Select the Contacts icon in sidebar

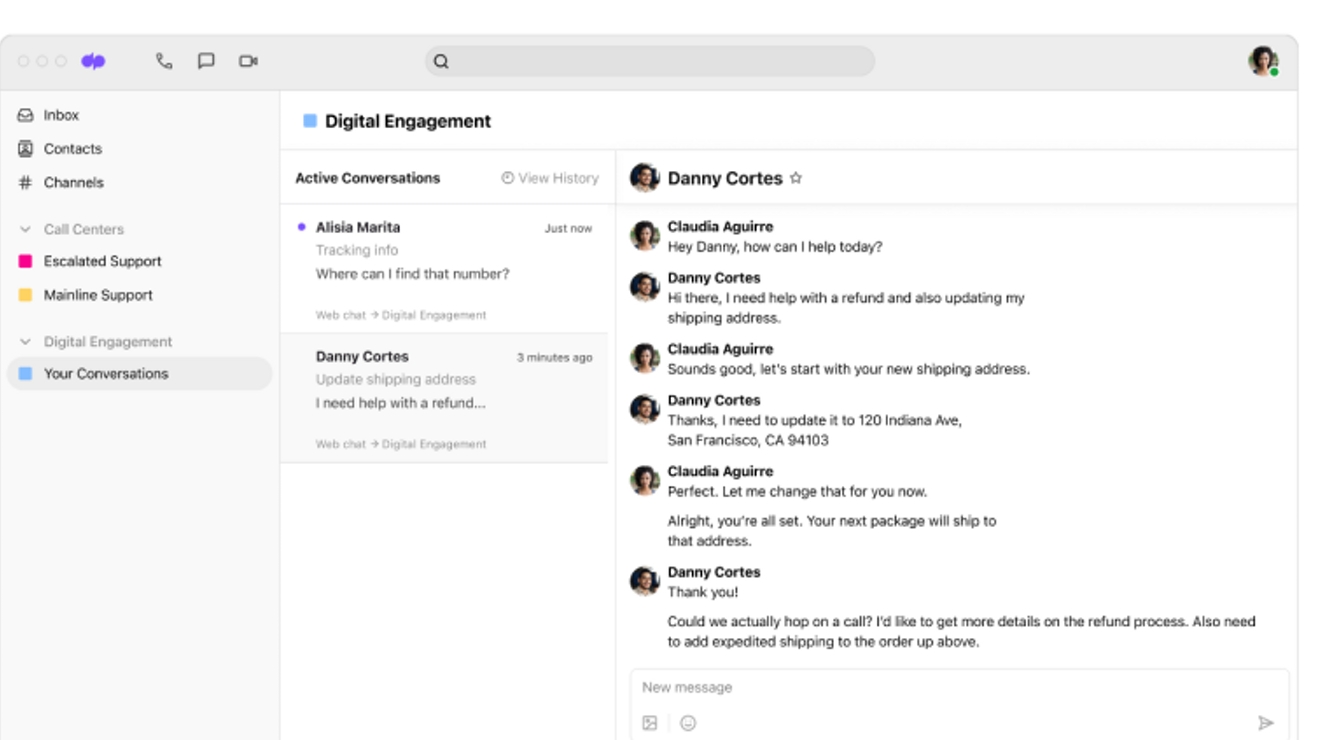point(28,148)
